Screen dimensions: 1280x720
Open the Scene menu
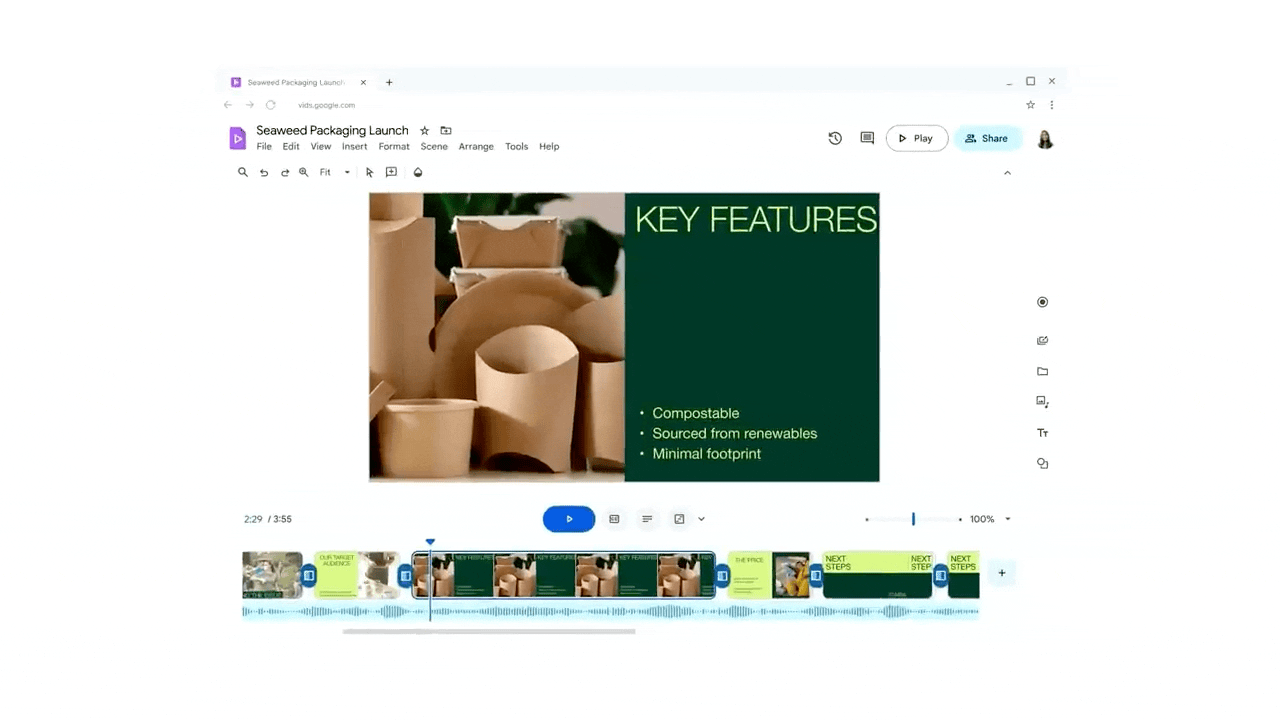click(x=434, y=146)
